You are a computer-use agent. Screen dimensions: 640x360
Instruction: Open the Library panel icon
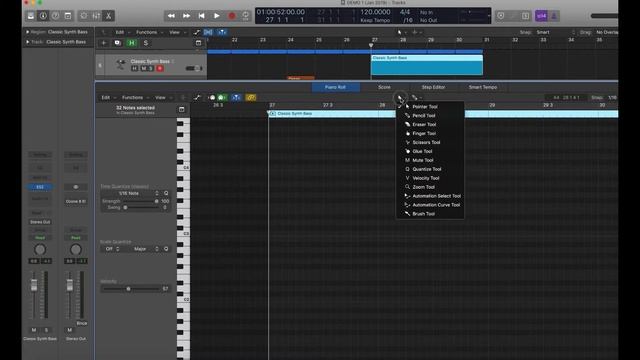[31, 16]
